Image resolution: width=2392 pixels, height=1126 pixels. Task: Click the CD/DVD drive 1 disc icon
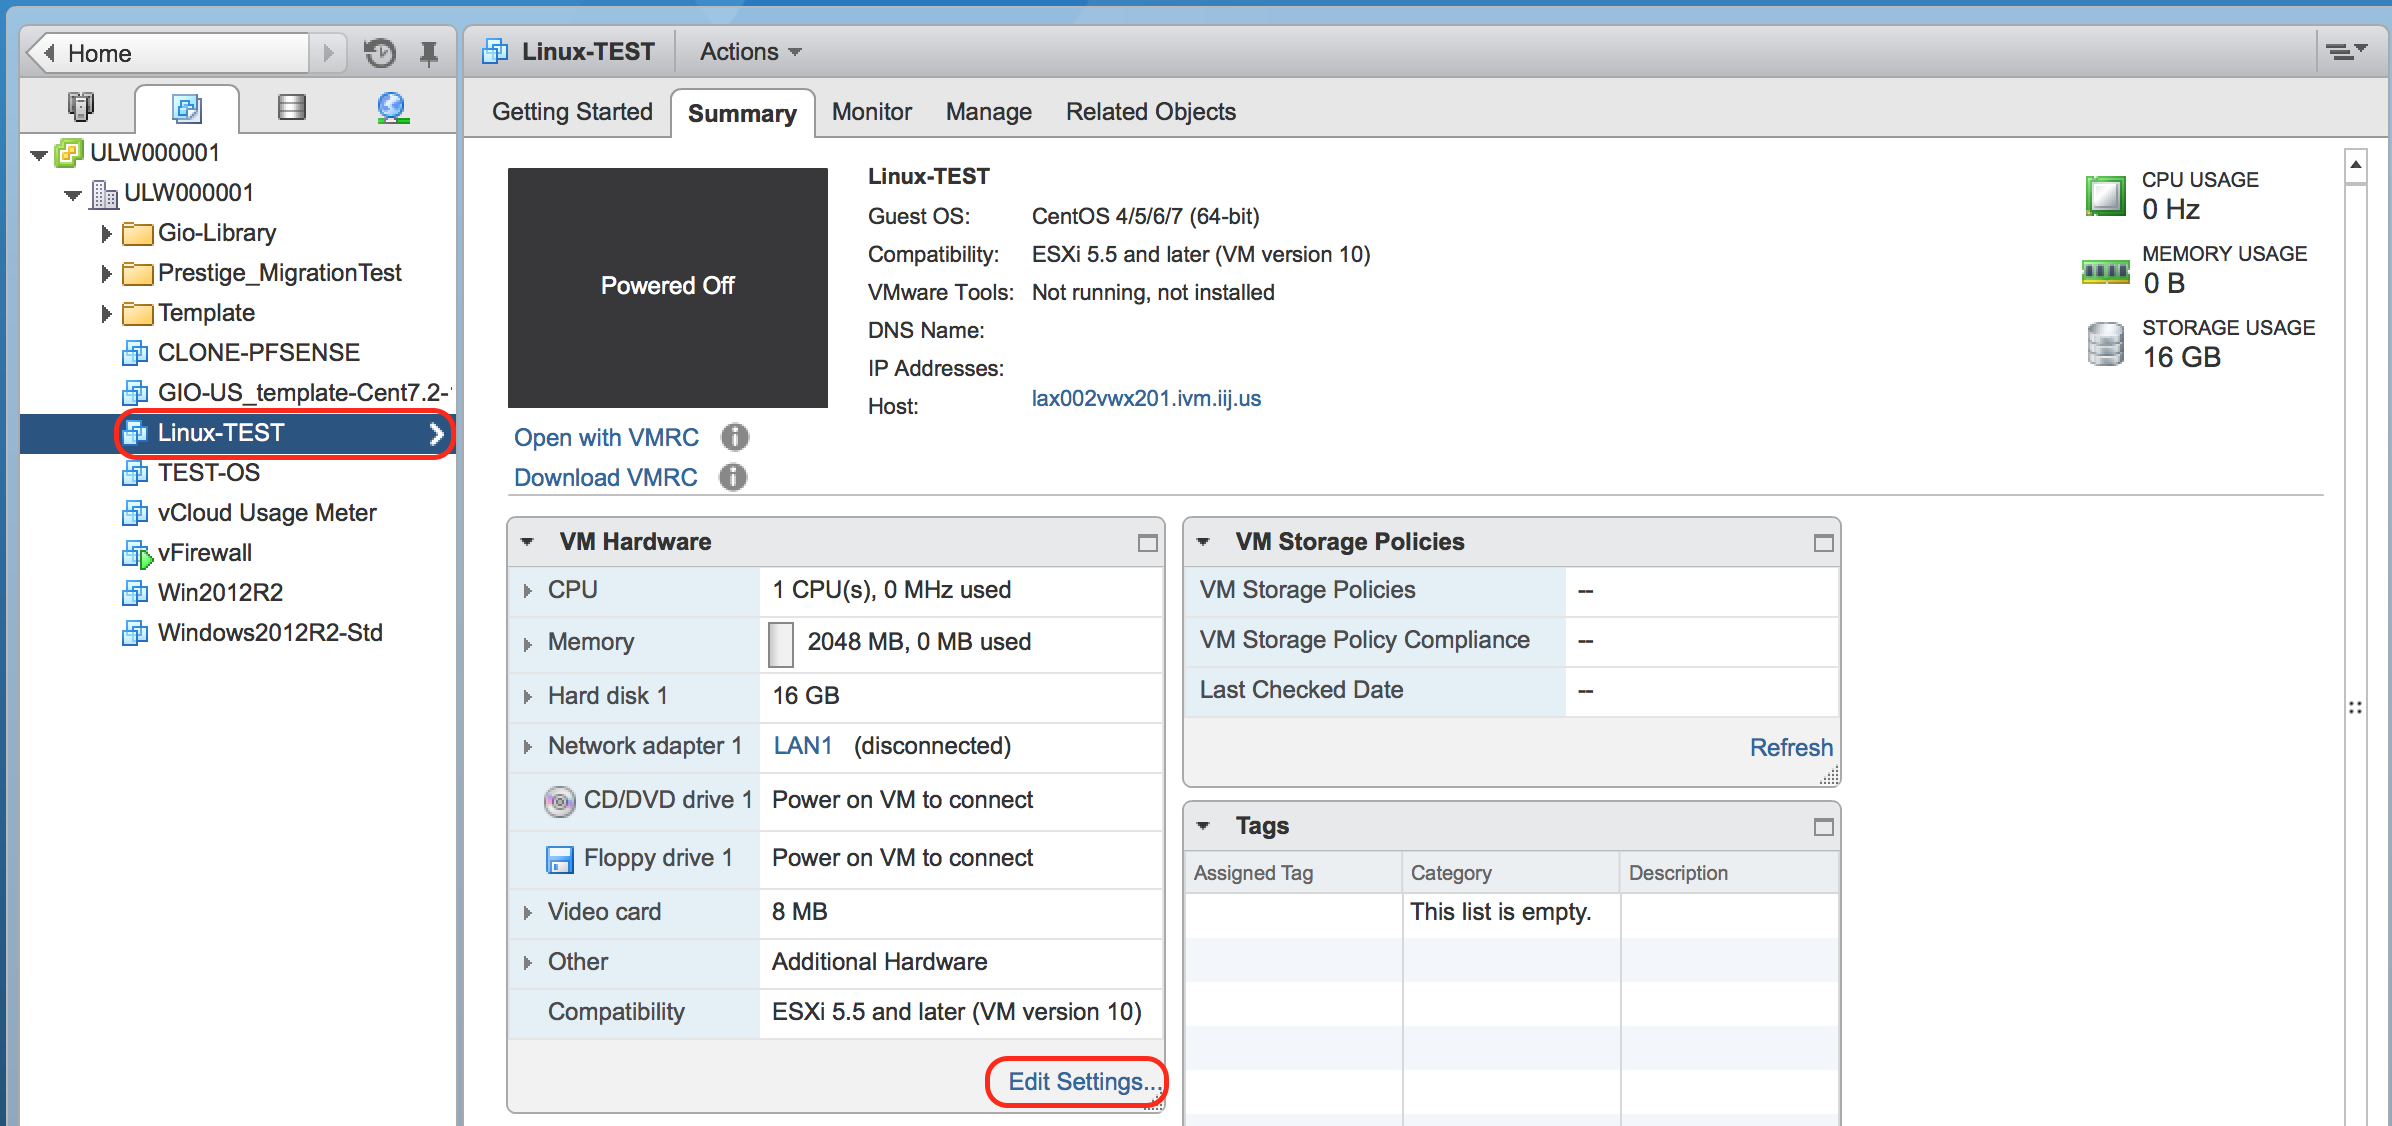pos(560,801)
